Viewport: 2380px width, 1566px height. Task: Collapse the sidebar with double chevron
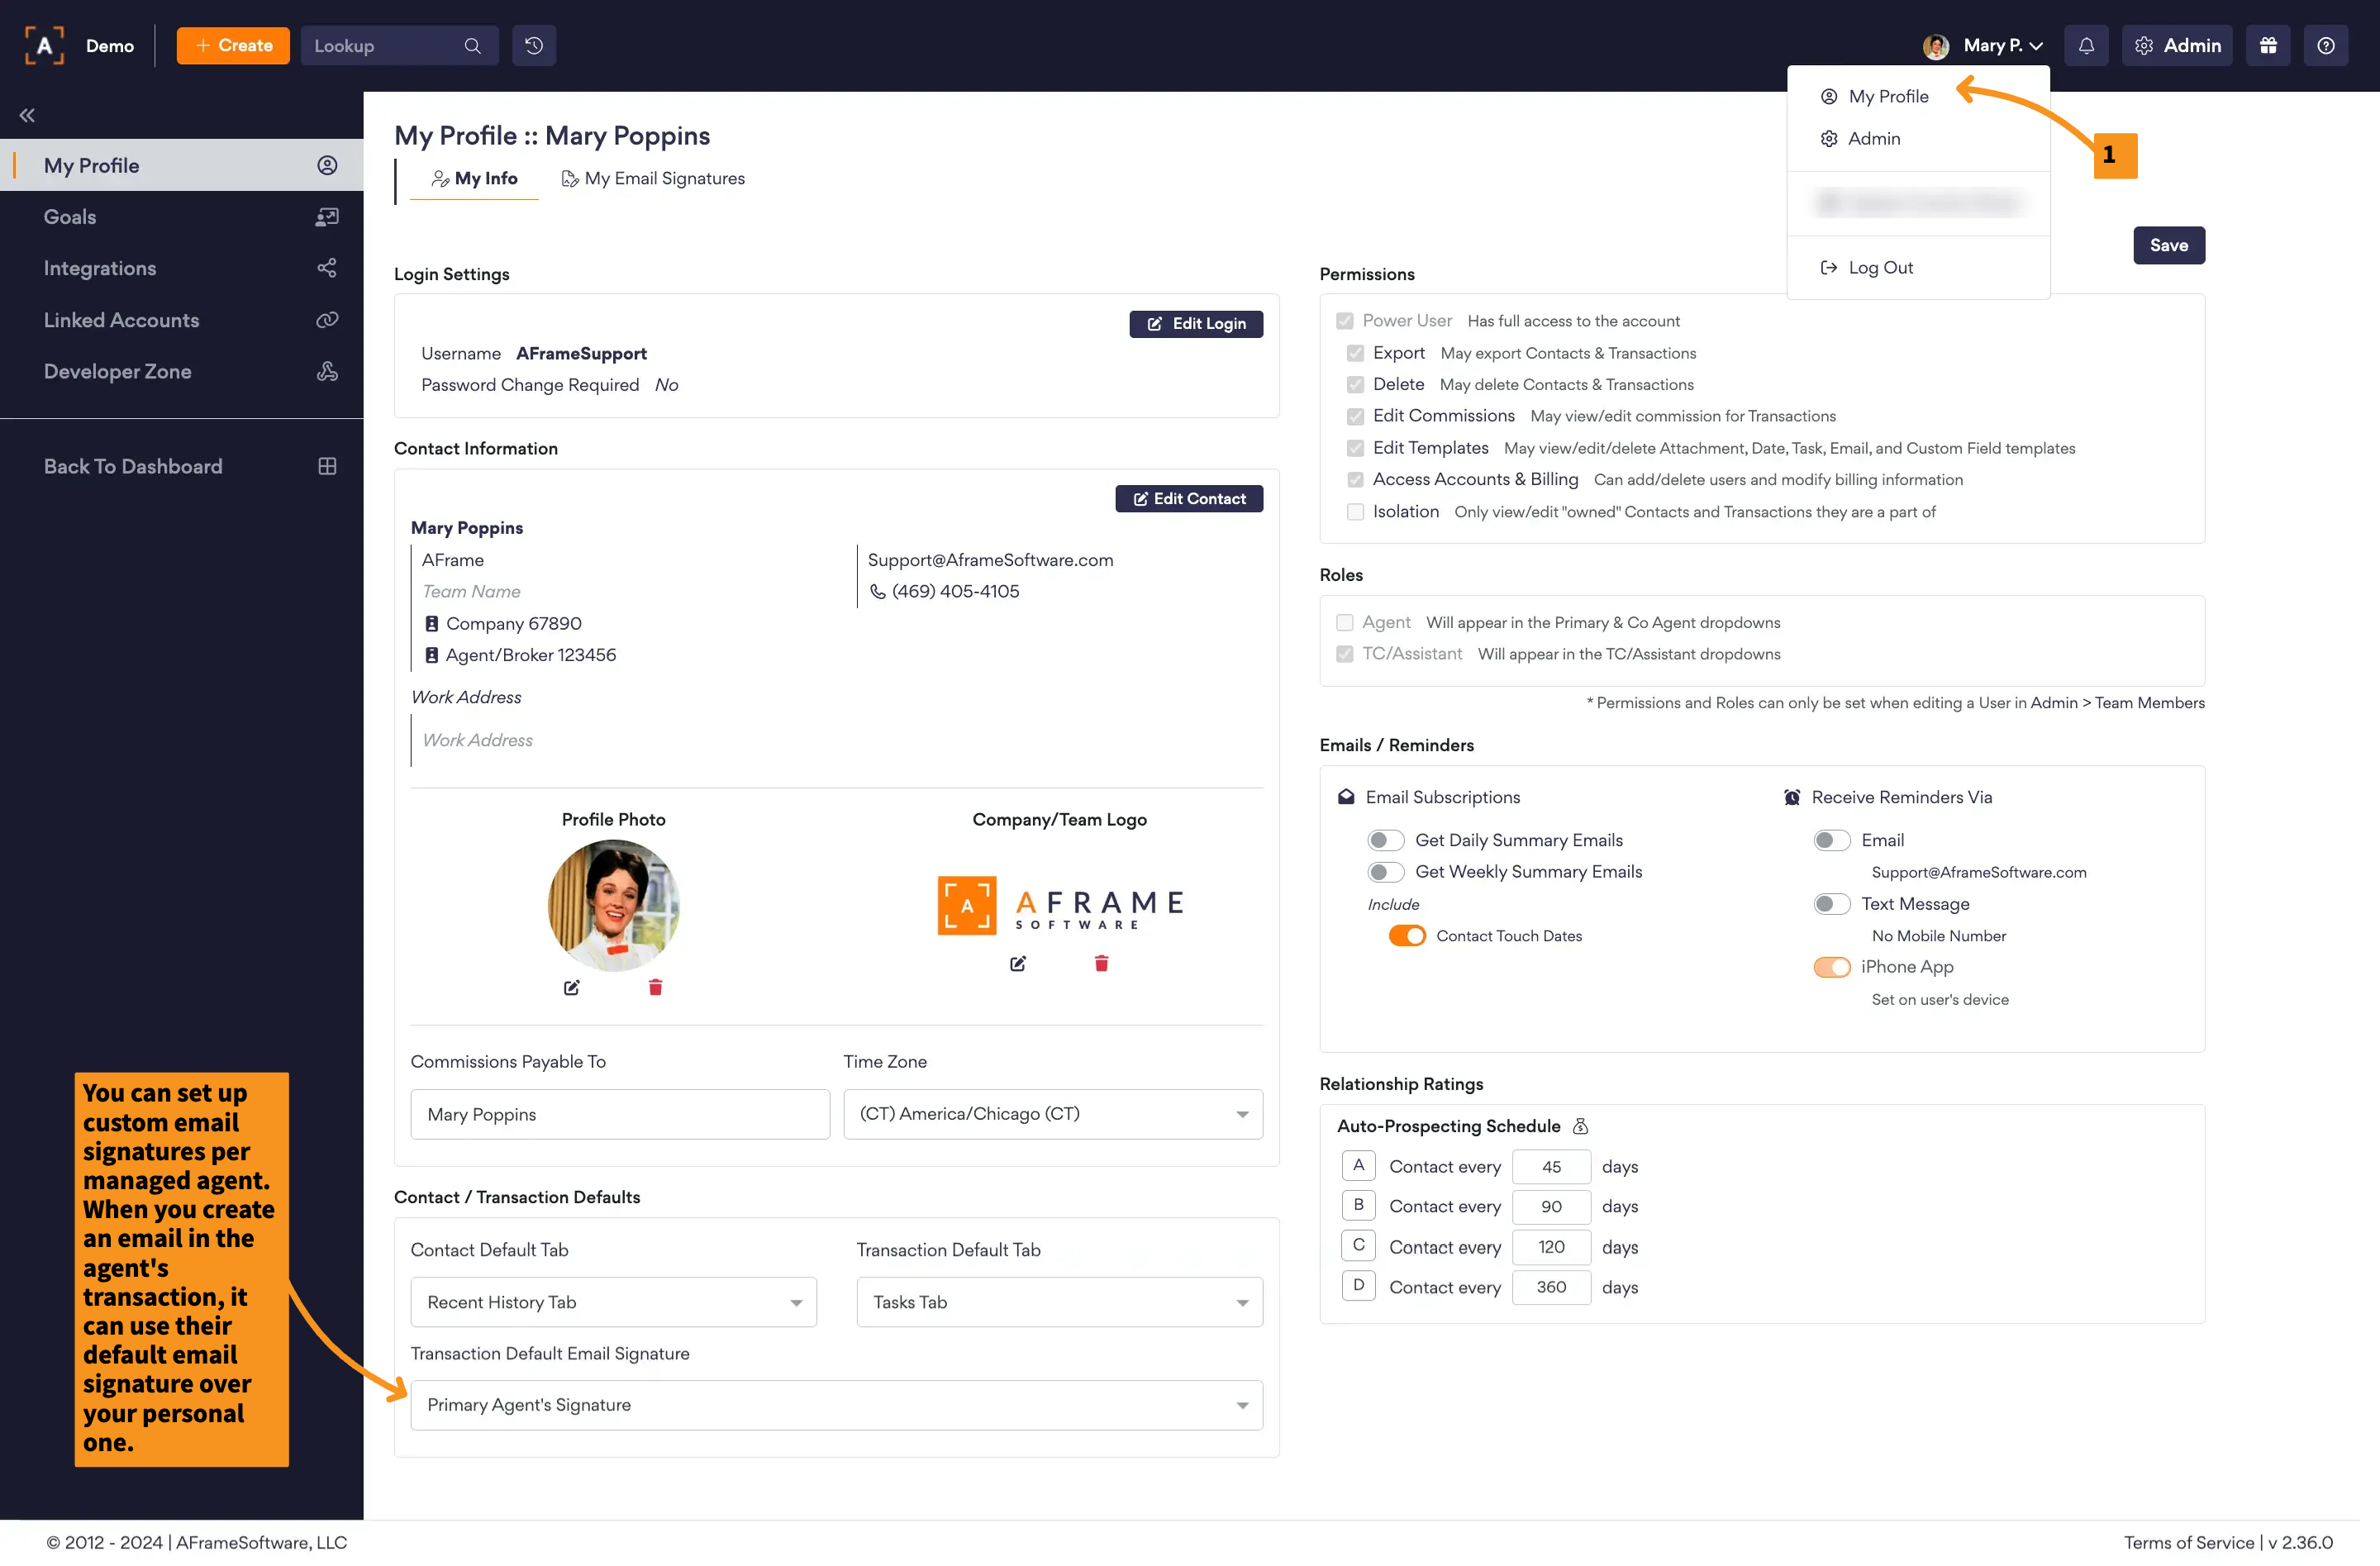[27, 115]
